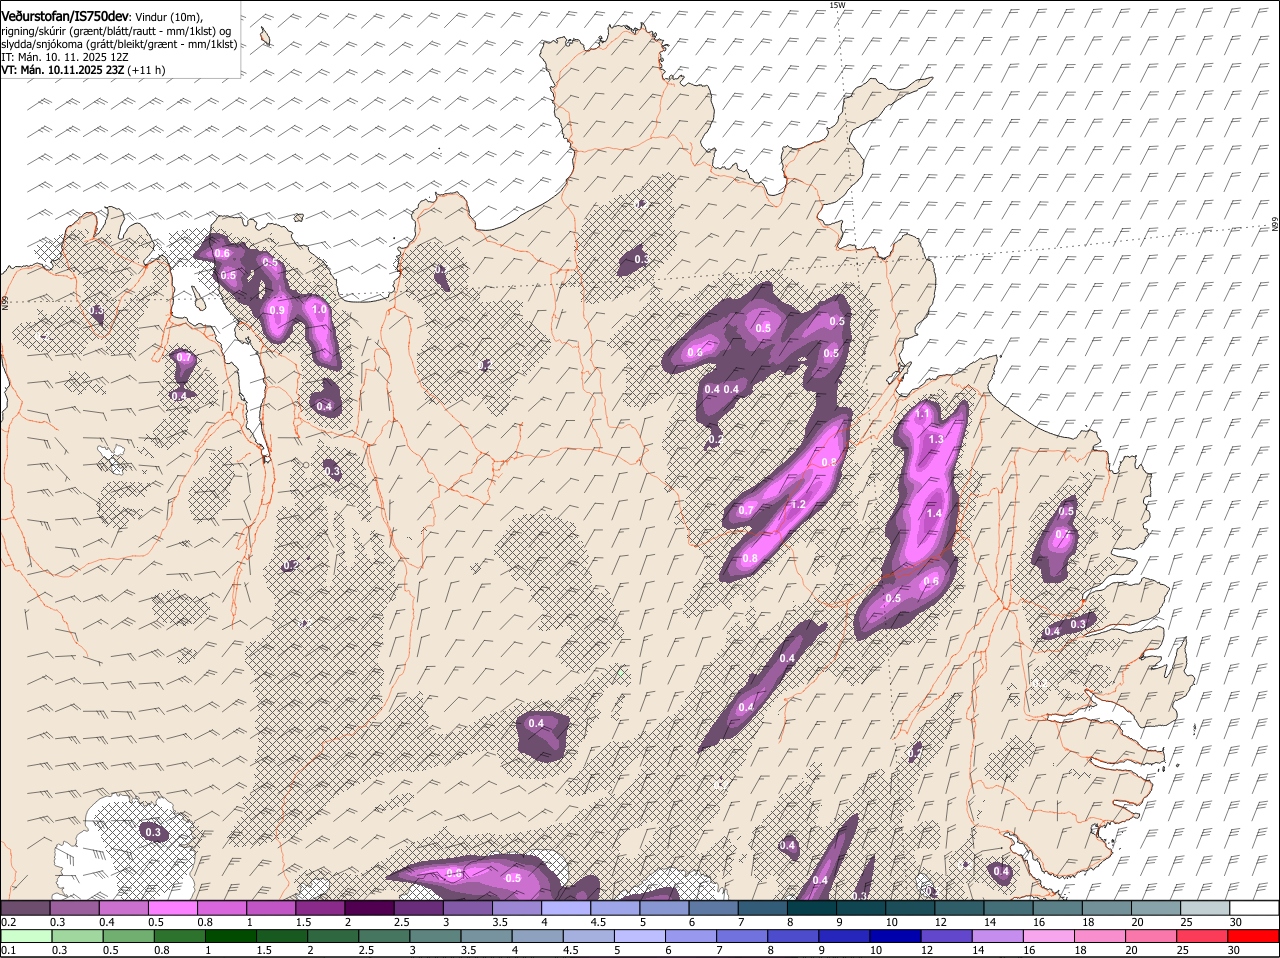The height and width of the screenshot is (958, 1280).
Task: Select the snow legend swatch between 1.5 and 2
Action: coord(320,908)
